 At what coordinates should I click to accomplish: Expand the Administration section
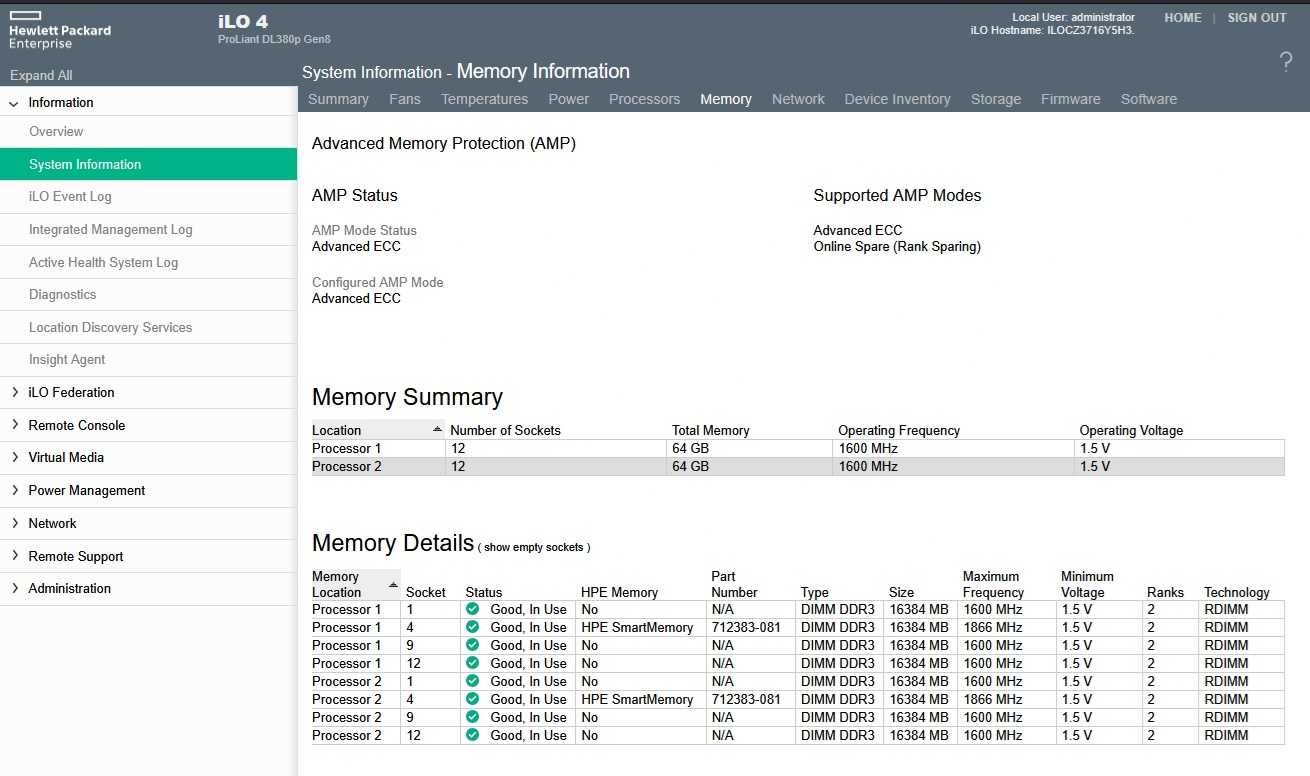pos(14,588)
